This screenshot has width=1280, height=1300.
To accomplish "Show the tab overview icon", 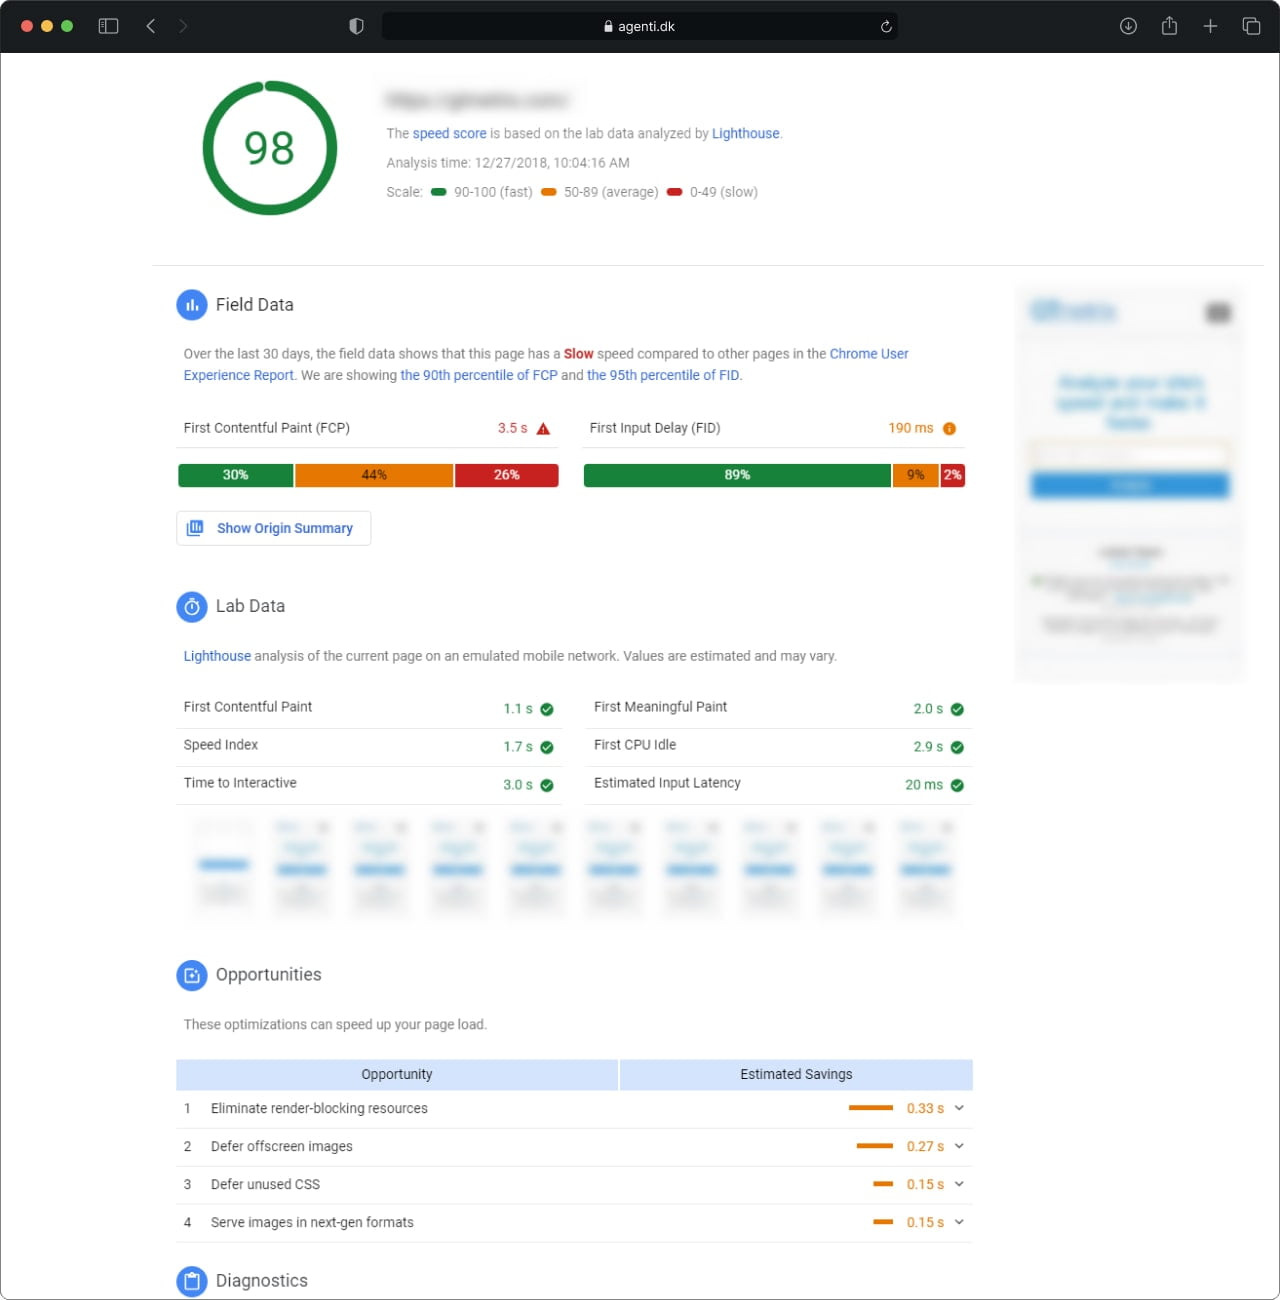I will coord(1251,26).
